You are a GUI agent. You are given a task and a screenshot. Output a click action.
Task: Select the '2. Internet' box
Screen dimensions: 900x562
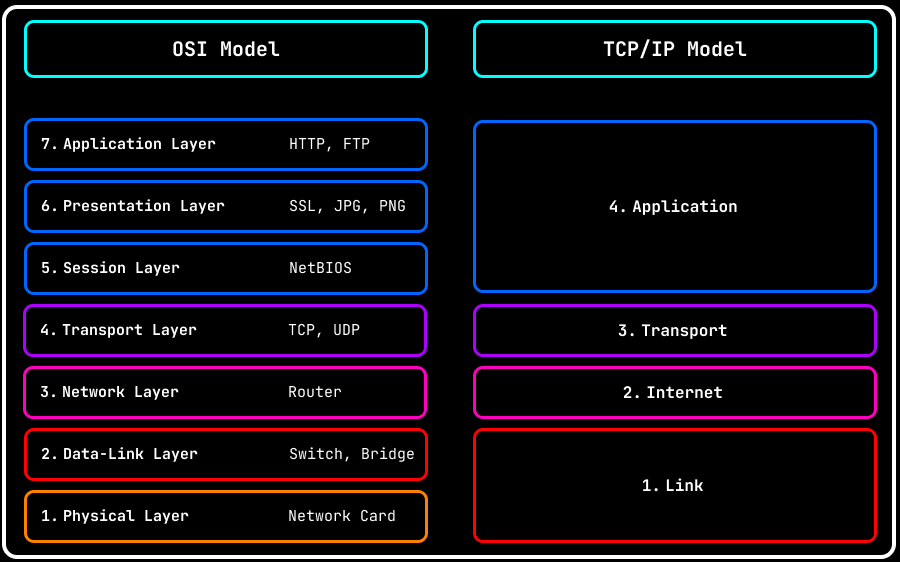click(674, 393)
